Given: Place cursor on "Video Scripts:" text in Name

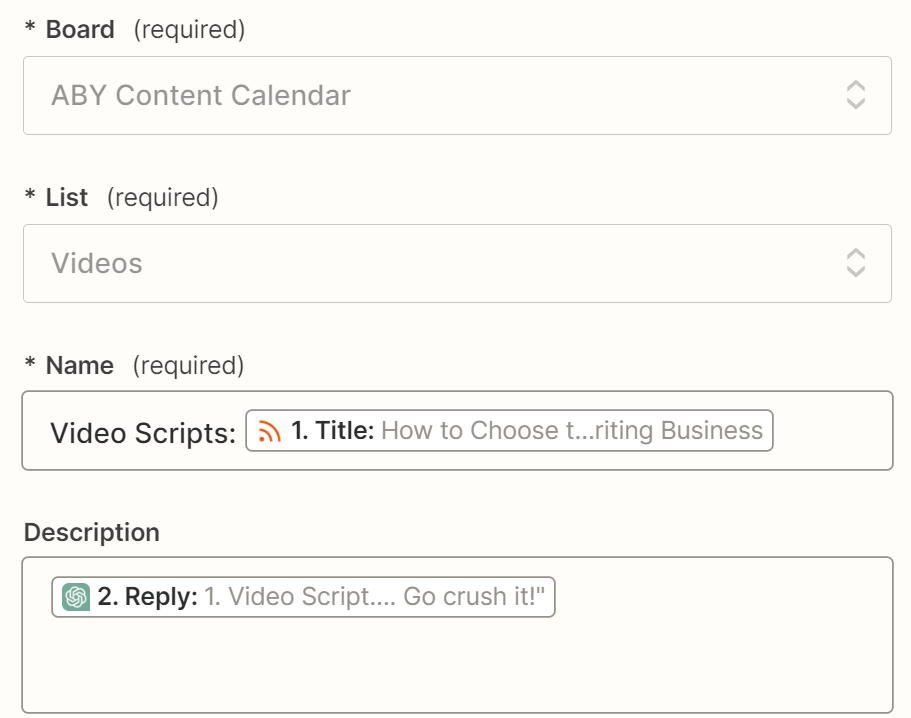Looking at the screenshot, I should point(142,432).
